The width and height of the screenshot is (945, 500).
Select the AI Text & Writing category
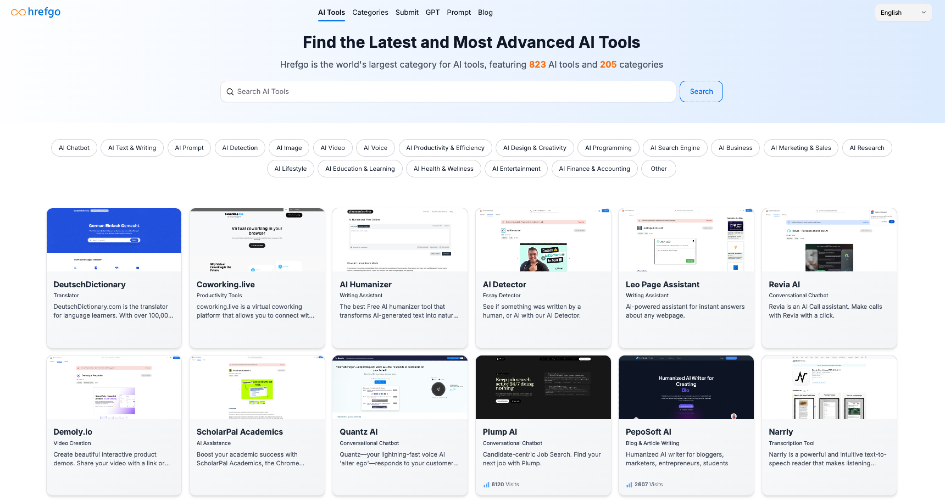point(132,148)
